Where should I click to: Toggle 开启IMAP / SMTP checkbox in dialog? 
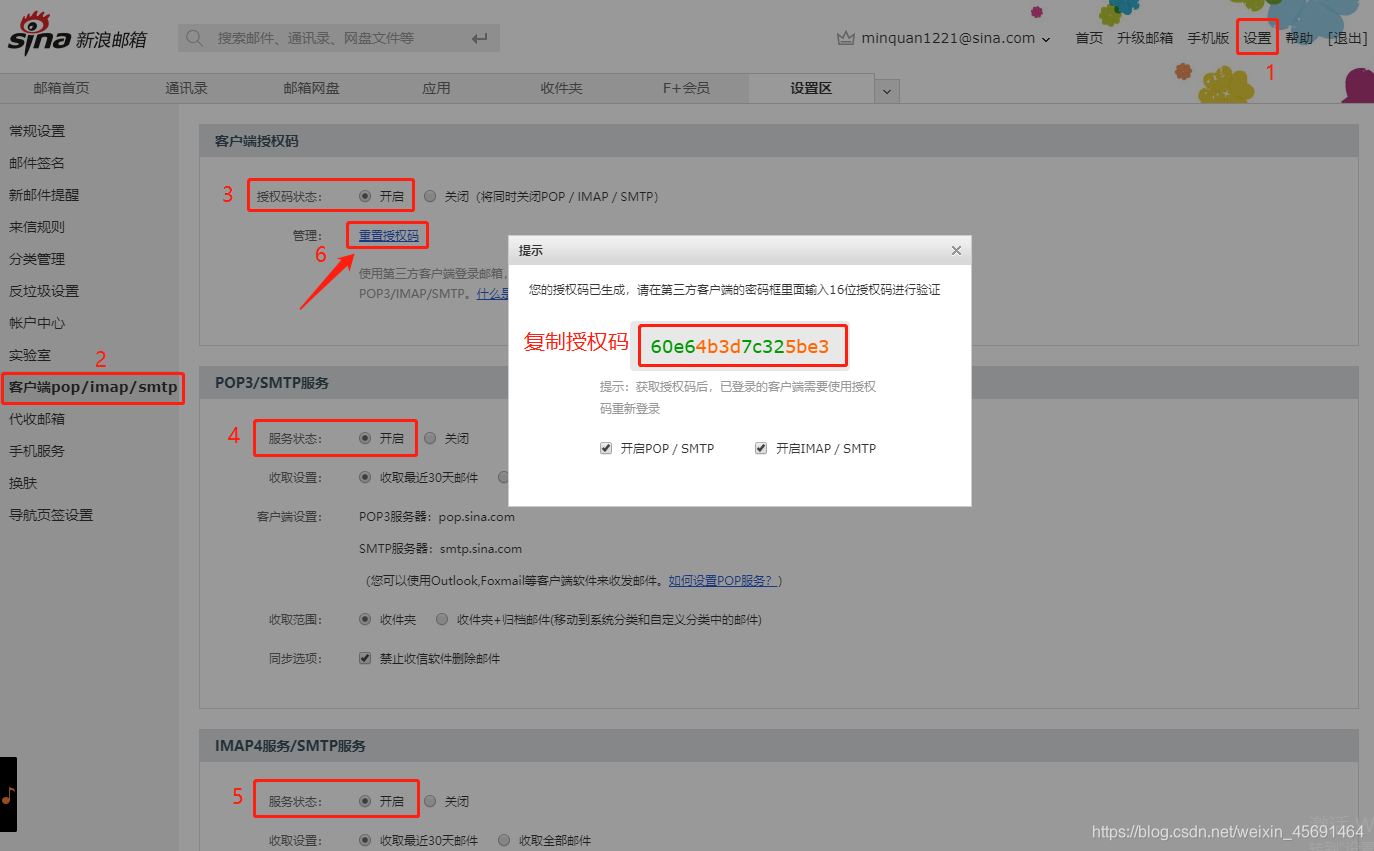pyautogui.click(x=761, y=448)
